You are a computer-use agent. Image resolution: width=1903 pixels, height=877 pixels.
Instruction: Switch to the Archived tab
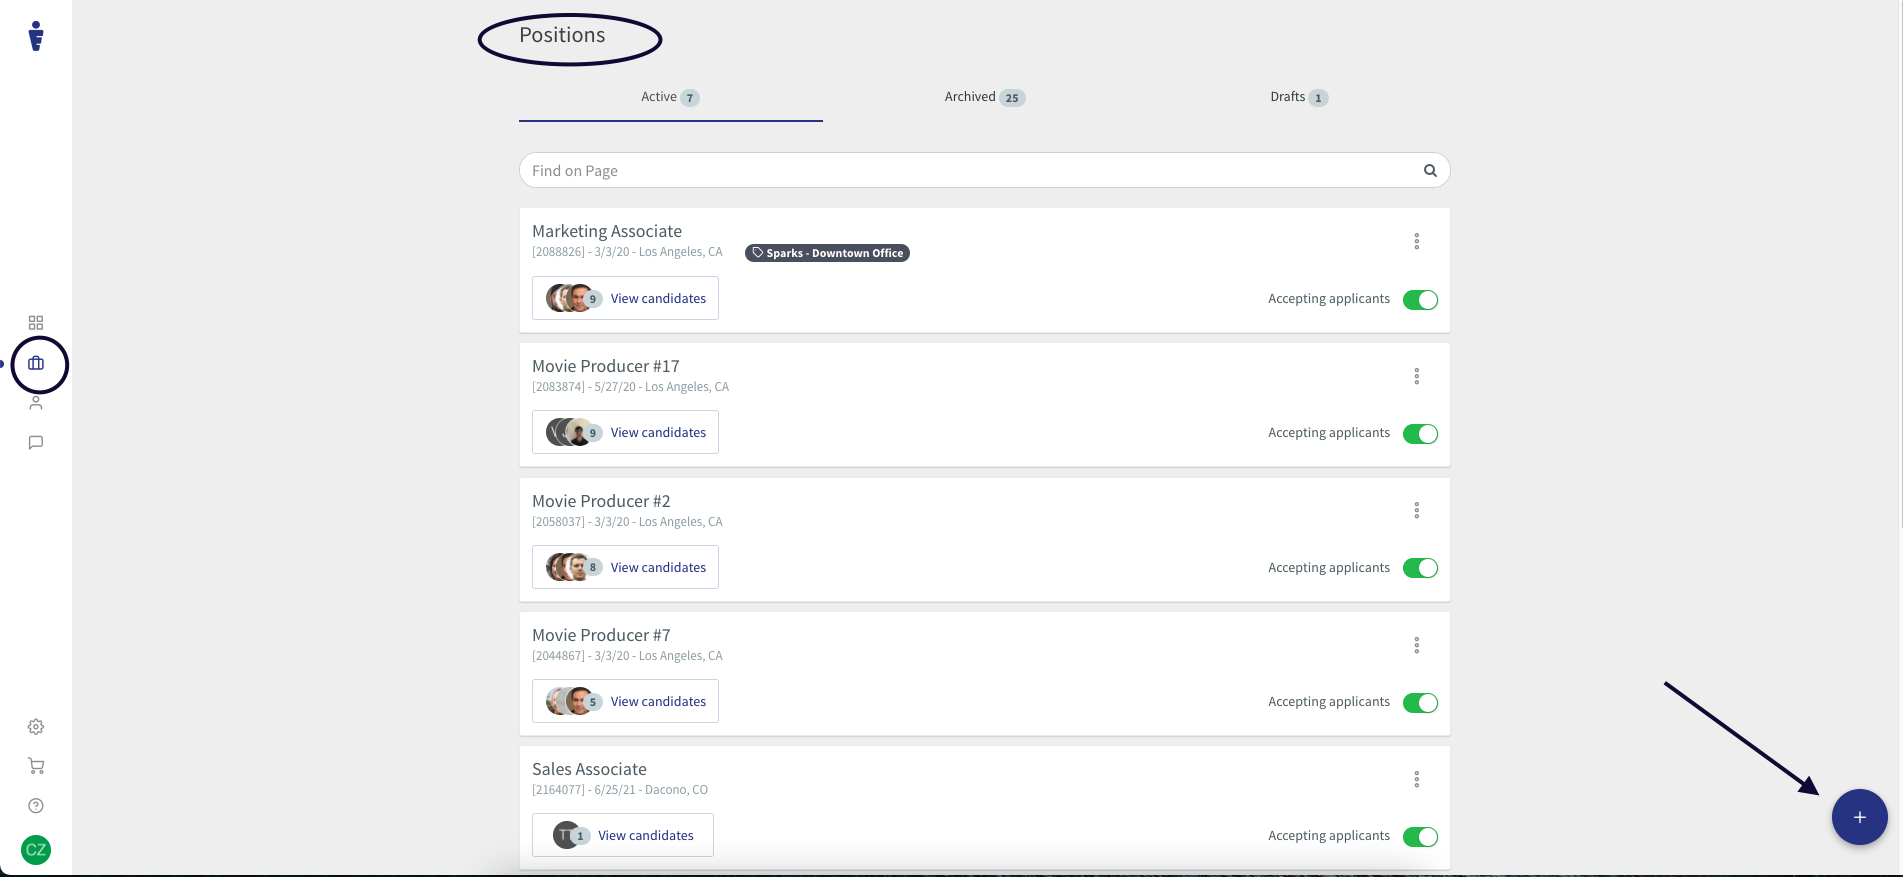click(984, 97)
